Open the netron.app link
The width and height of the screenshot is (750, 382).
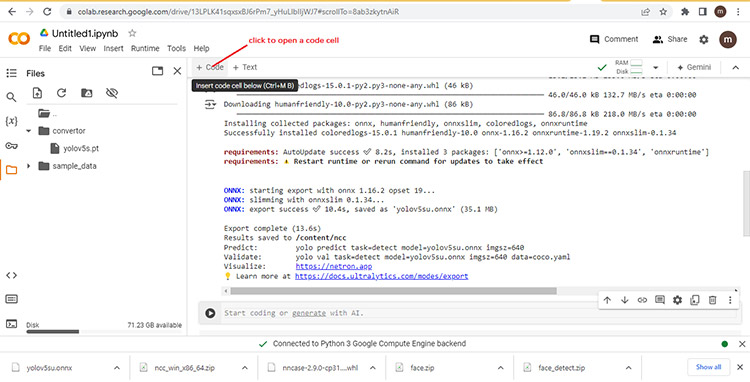click(x=333, y=267)
